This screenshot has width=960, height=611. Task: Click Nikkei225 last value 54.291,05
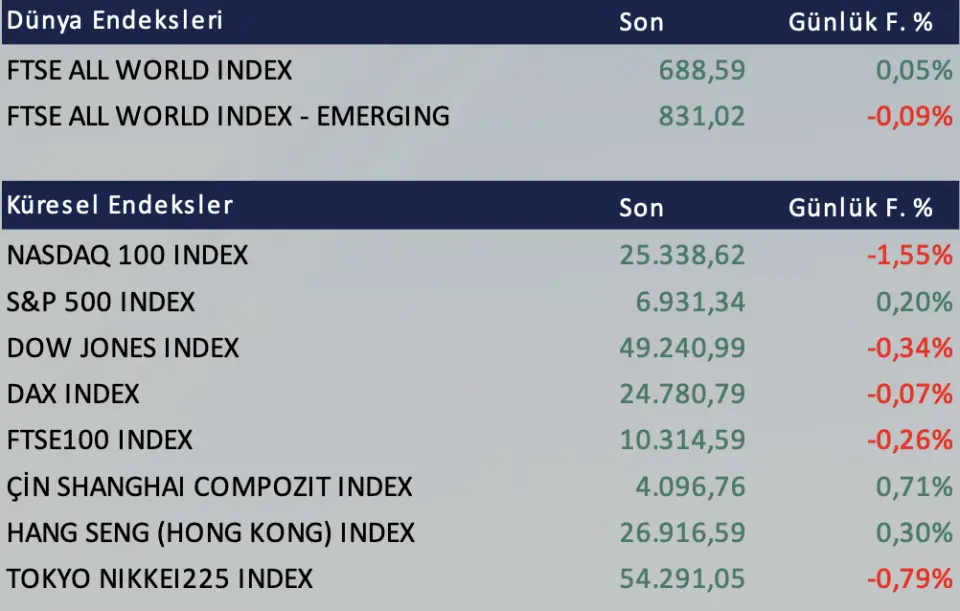682,578
